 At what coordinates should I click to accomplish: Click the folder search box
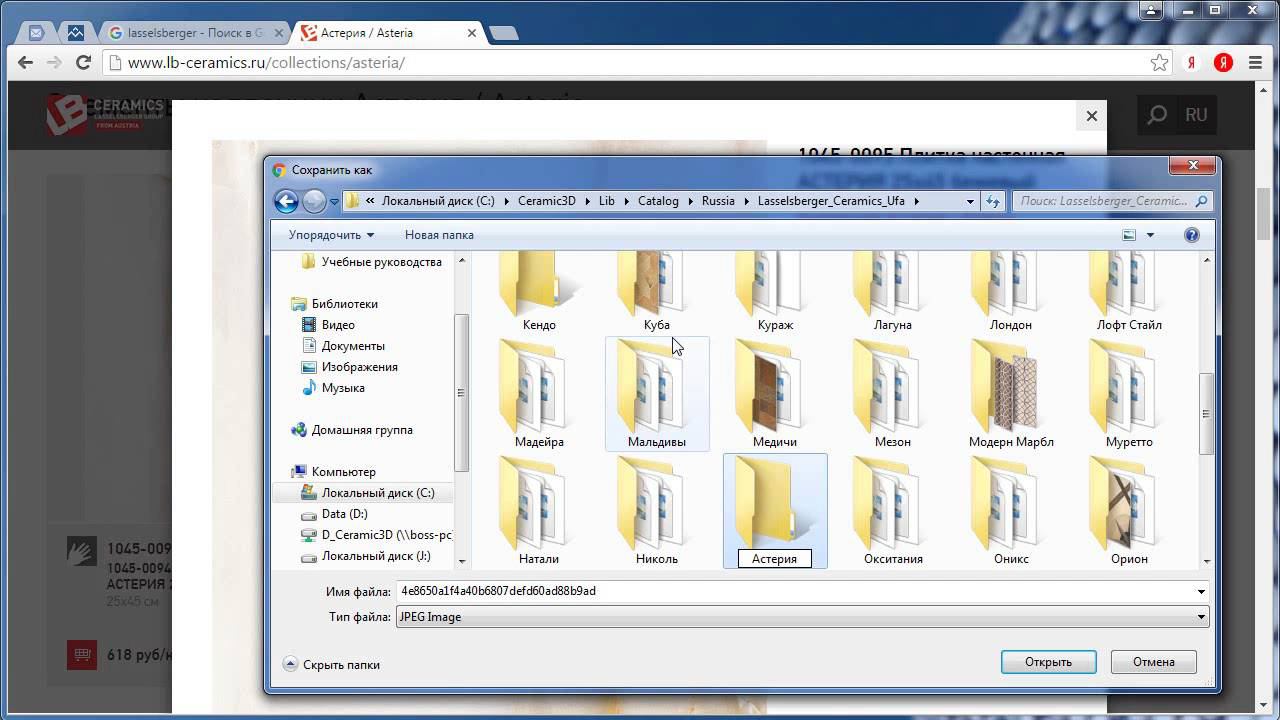click(x=1113, y=201)
